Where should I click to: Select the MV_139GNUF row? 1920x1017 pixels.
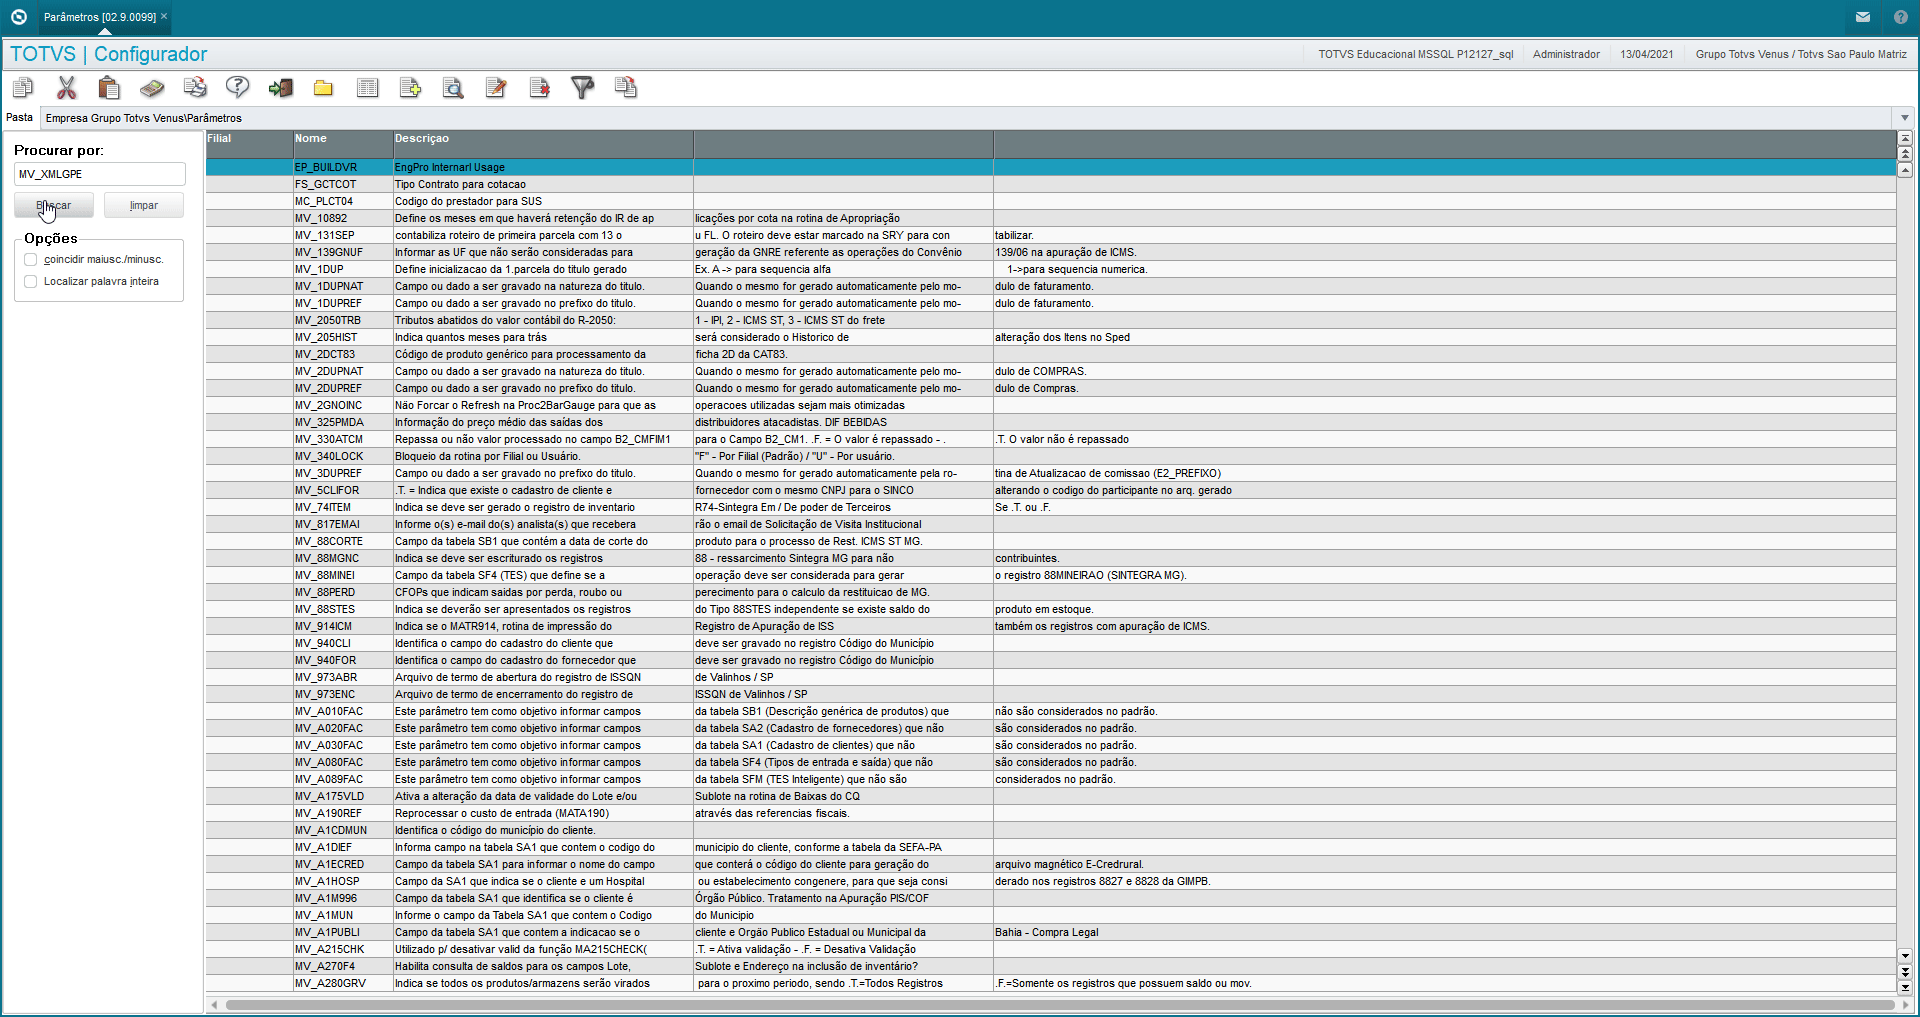[1051, 253]
